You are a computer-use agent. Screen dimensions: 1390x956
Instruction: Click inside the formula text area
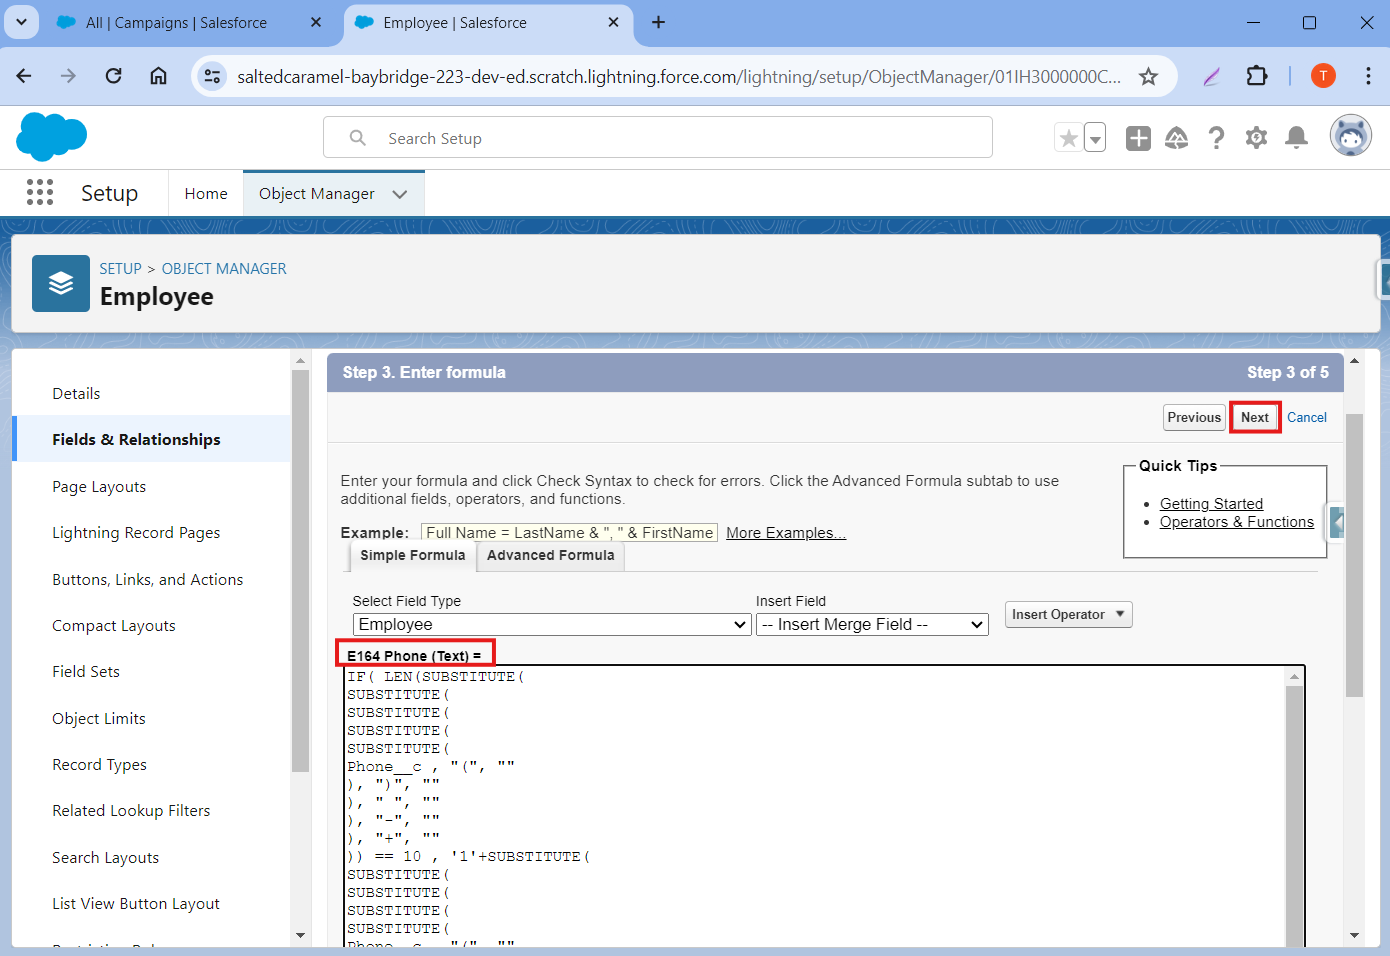(815, 805)
